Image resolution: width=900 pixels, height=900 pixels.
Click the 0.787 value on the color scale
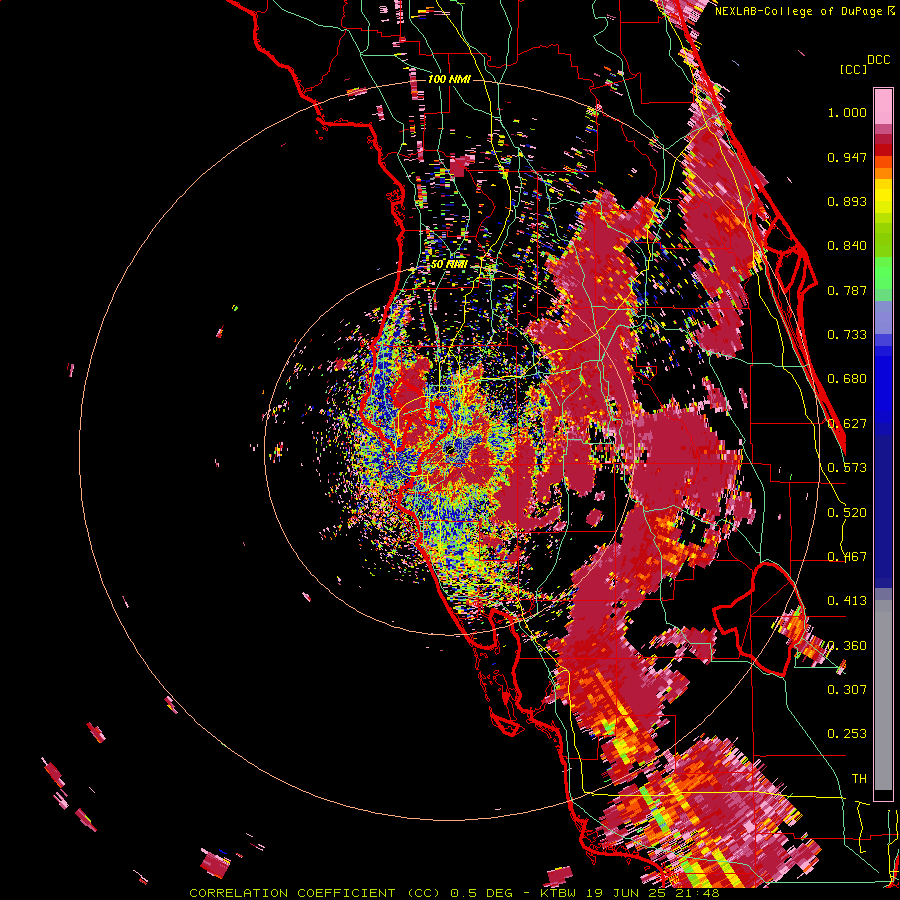(x=847, y=290)
